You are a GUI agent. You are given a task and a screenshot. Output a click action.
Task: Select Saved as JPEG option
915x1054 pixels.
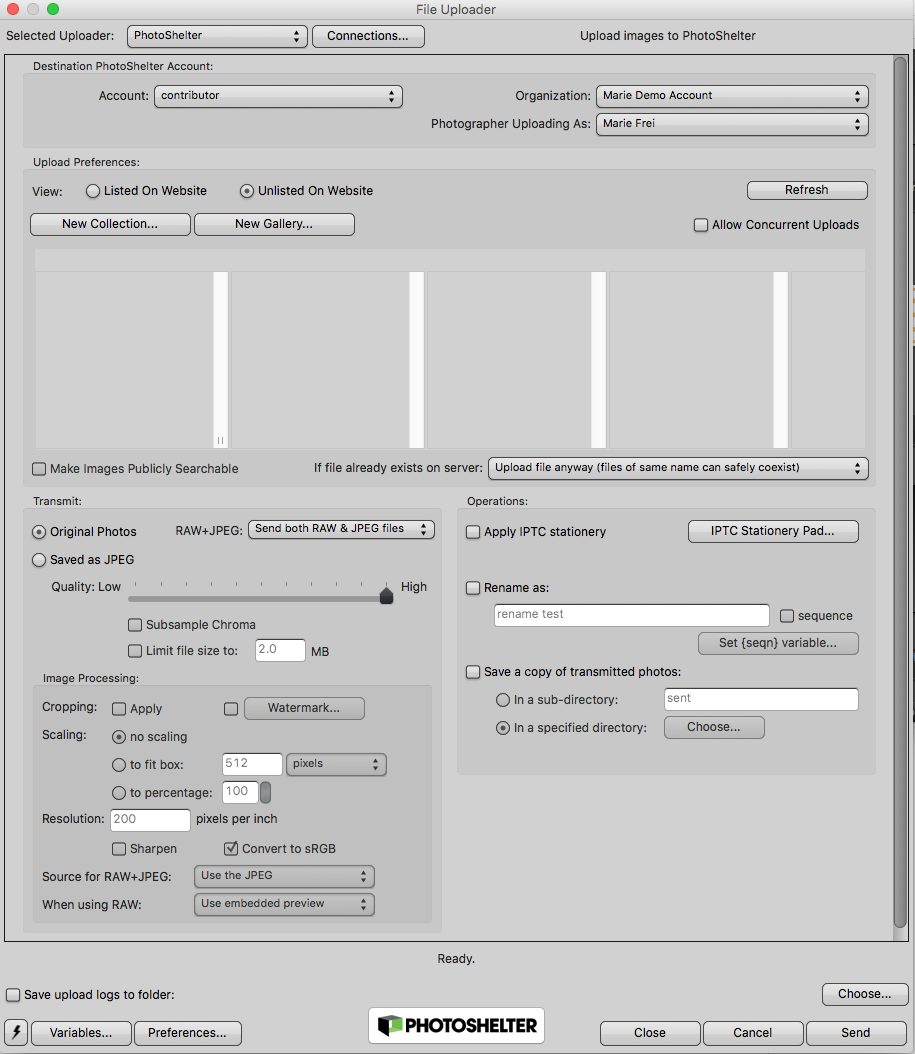[x=39, y=560]
